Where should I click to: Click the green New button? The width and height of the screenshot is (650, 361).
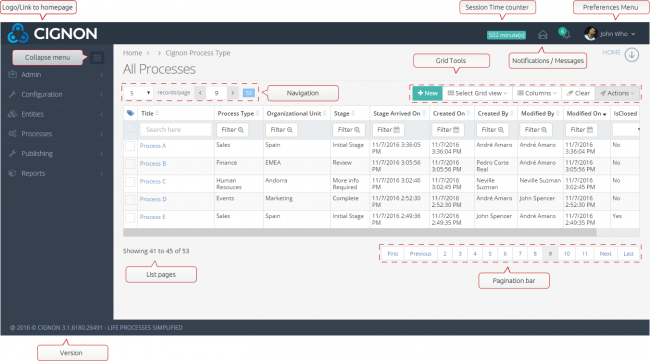[x=427, y=93]
